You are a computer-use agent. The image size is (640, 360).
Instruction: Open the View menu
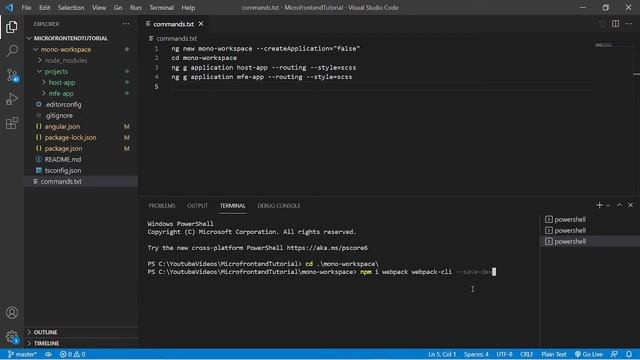pos(99,7)
